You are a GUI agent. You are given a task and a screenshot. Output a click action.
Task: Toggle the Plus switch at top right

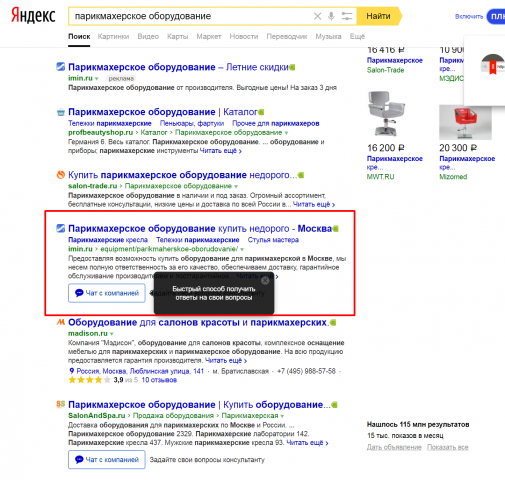click(x=496, y=16)
